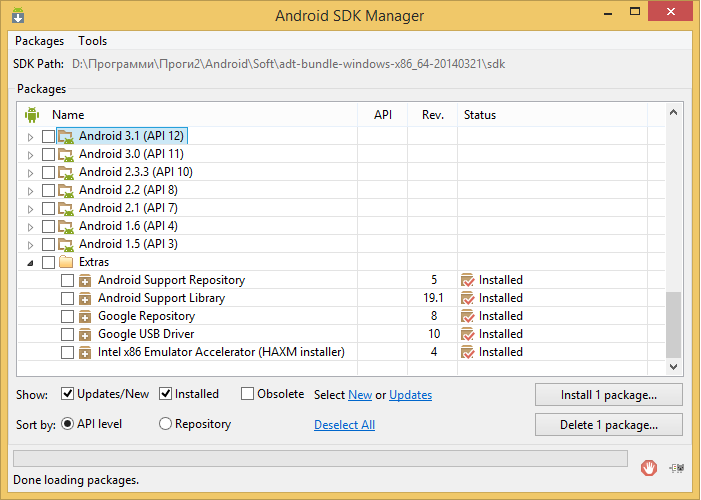This screenshot has width=701, height=500.
Task: Click the Android 2.2 (API 8) folder icon
Action: point(66,191)
